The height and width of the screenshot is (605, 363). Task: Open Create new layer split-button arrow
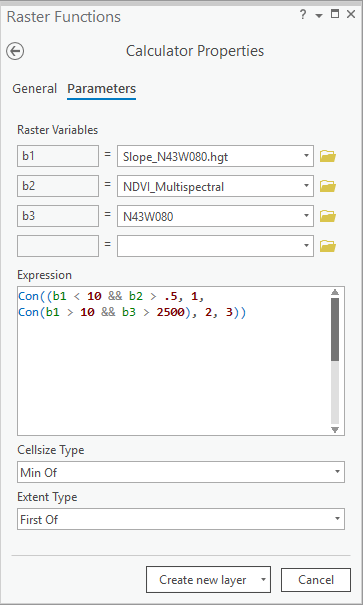[x=263, y=580]
